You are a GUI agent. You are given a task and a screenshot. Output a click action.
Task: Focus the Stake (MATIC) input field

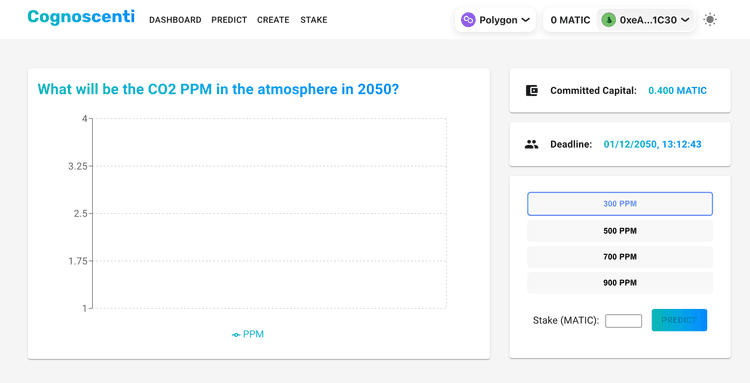click(x=623, y=321)
